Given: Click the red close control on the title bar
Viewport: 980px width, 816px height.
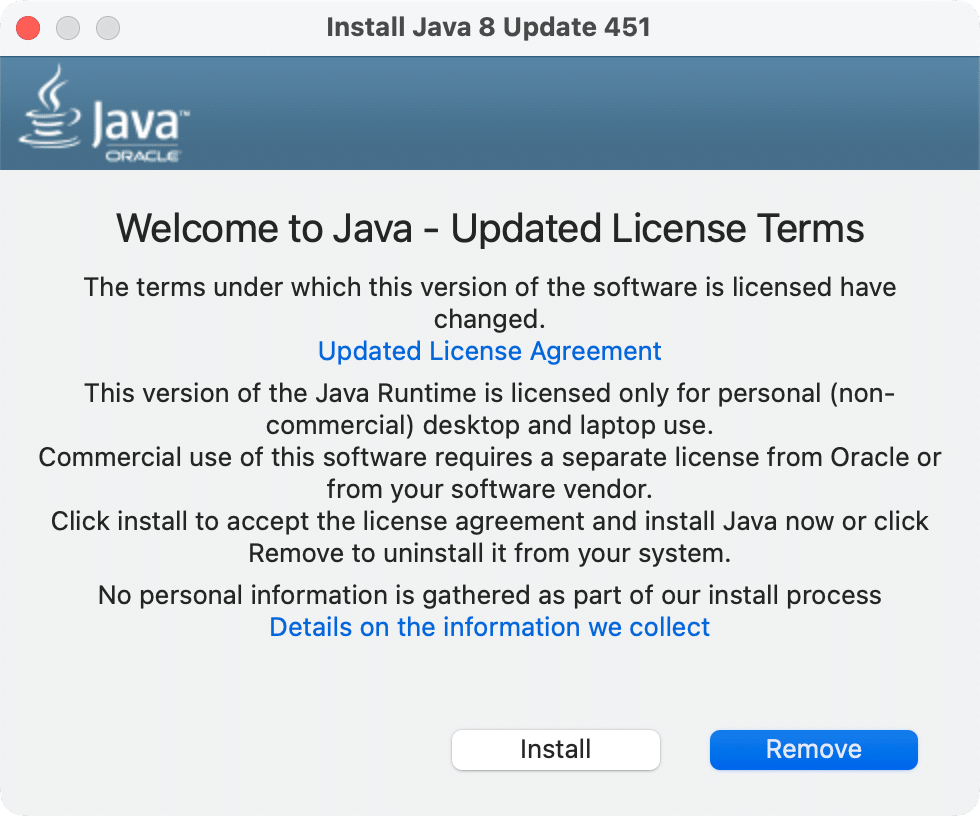Looking at the screenshot, I should [x=28, y=28].
